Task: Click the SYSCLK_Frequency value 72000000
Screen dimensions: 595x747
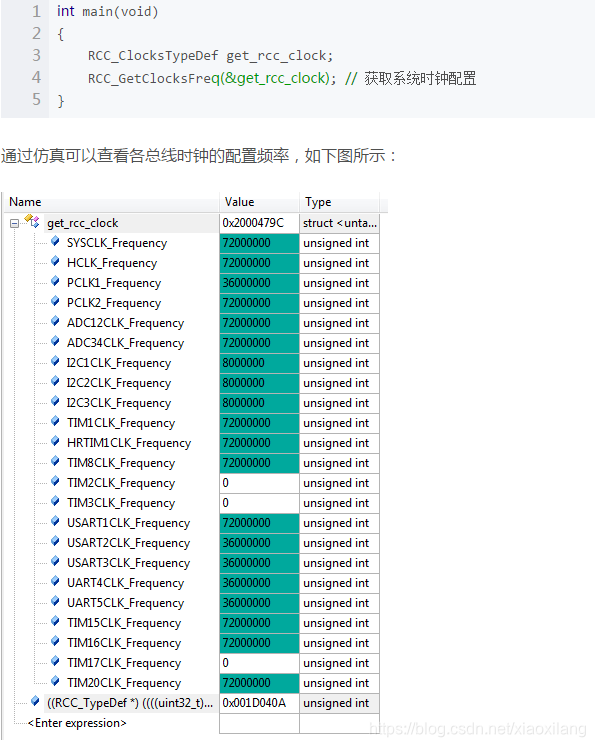Action: [259, 243]
